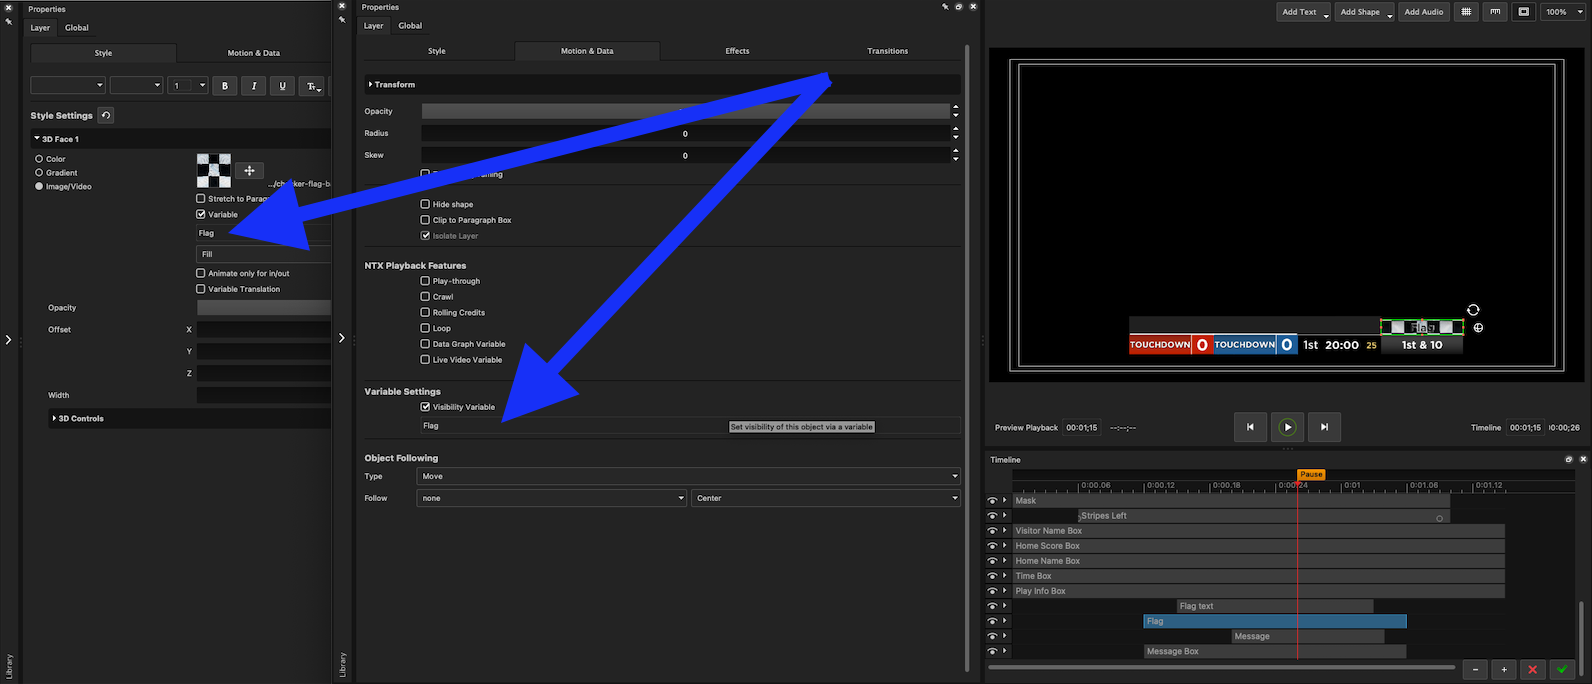The height and width of the screenshot is (684, 1592).
Task: Click the checkered flag image thumbnail
Action: pos(214,171)
